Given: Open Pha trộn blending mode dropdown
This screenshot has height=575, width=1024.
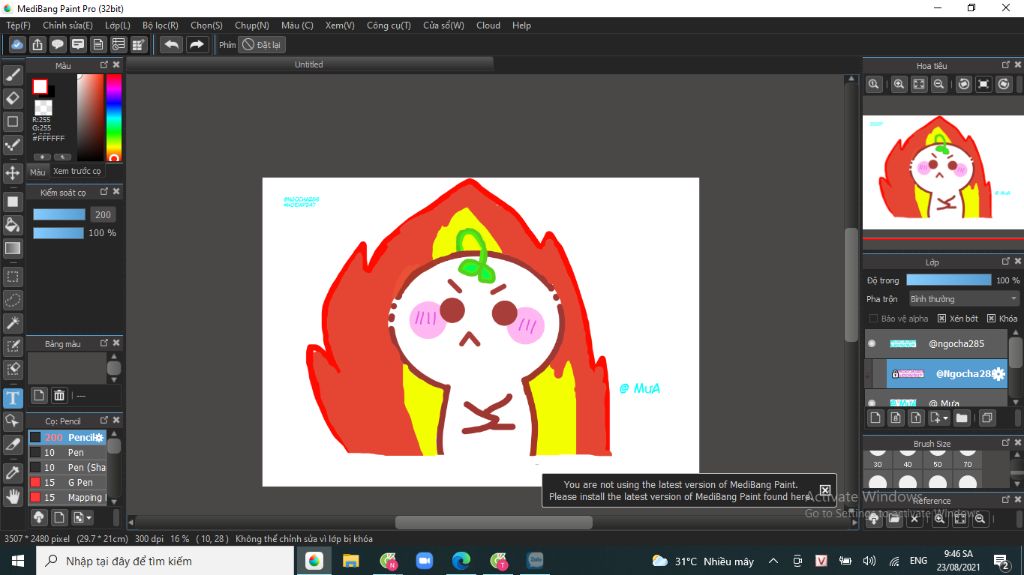Looking at the screenshot, I should 963,299.
